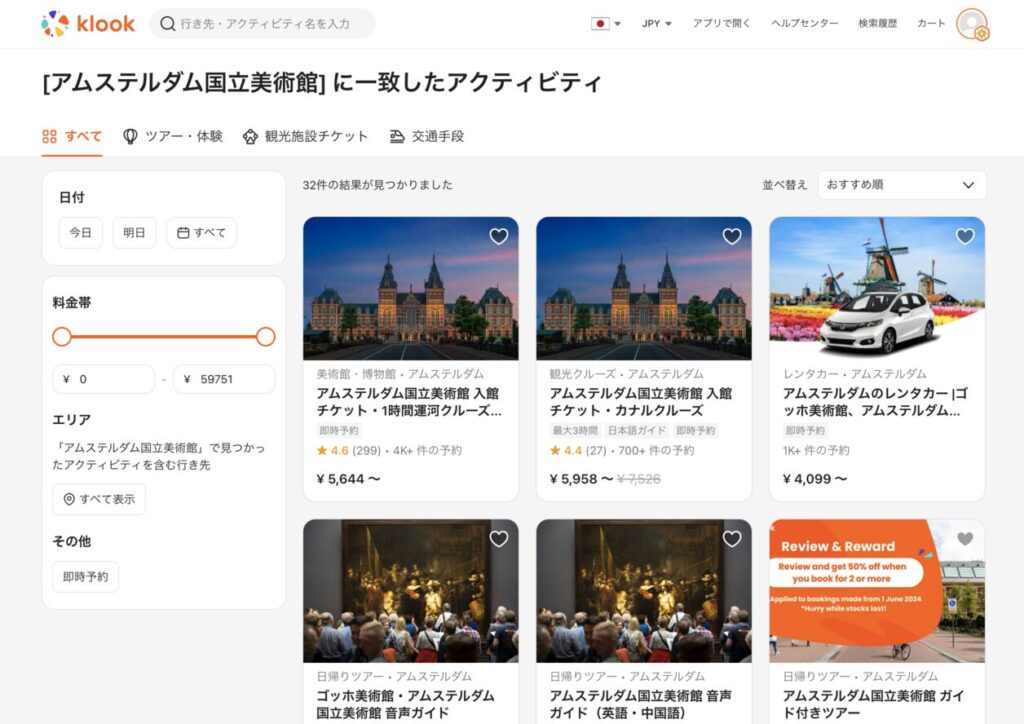Image resolution: width=1024 pixels, height=724 pixels.
Task: Toggle the 明日 date filter
Action: [x=134, y=233]
